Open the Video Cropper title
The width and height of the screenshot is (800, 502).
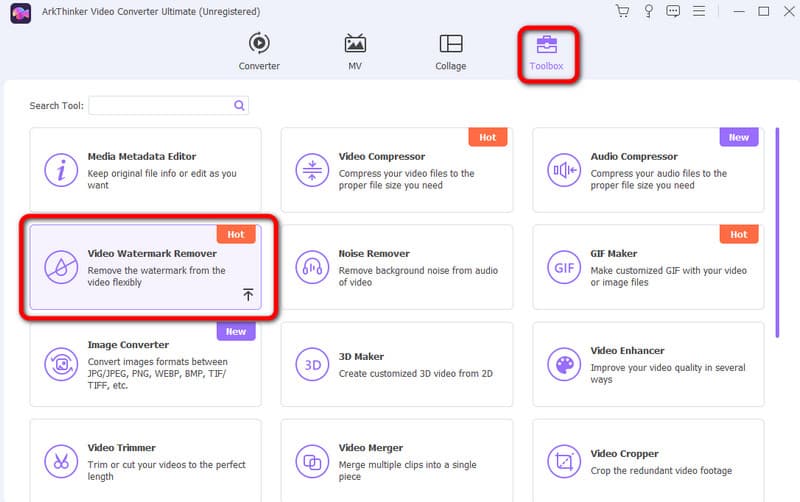click(x=624, y=454)
